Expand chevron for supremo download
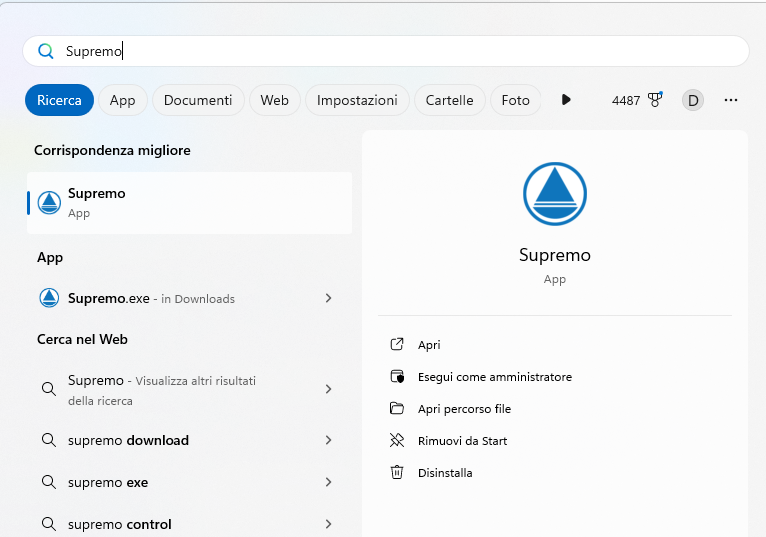The image size is (766, 537). [x=328, y=440]
